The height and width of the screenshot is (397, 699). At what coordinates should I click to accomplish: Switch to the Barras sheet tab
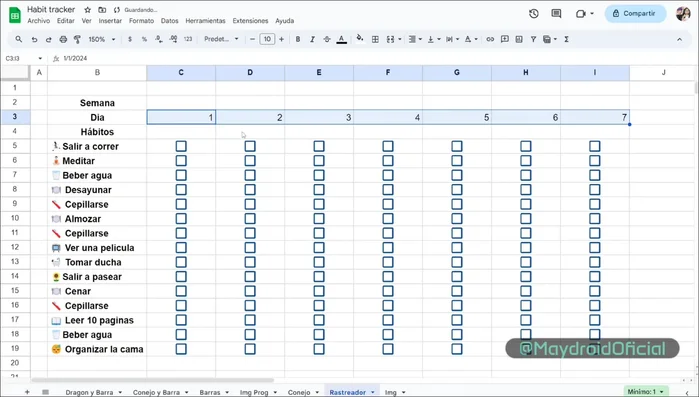[x=210, y=392]
